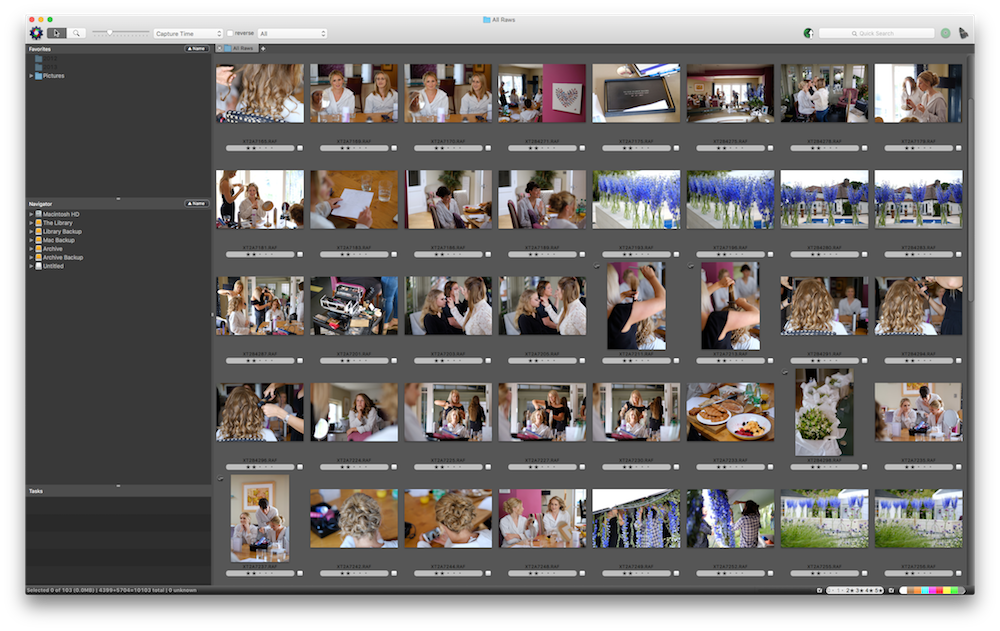Select the cyan color class swatch
This screenshot has width=1000, height=631.
tap(925, 591)
